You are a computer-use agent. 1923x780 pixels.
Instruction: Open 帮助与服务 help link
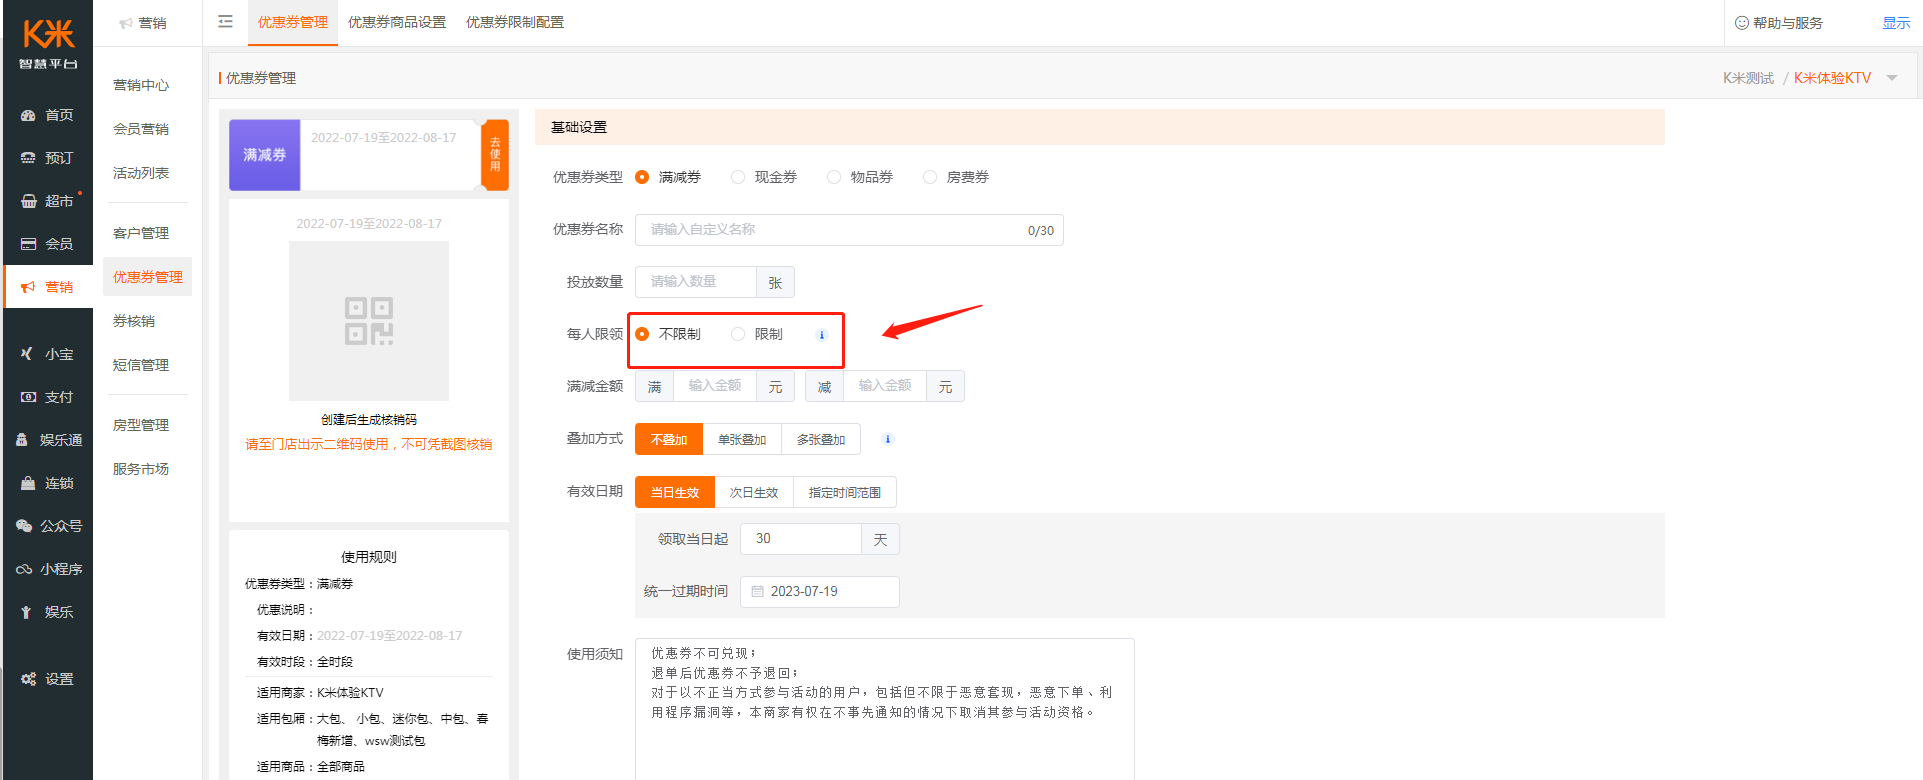(x=1788, y=23)
